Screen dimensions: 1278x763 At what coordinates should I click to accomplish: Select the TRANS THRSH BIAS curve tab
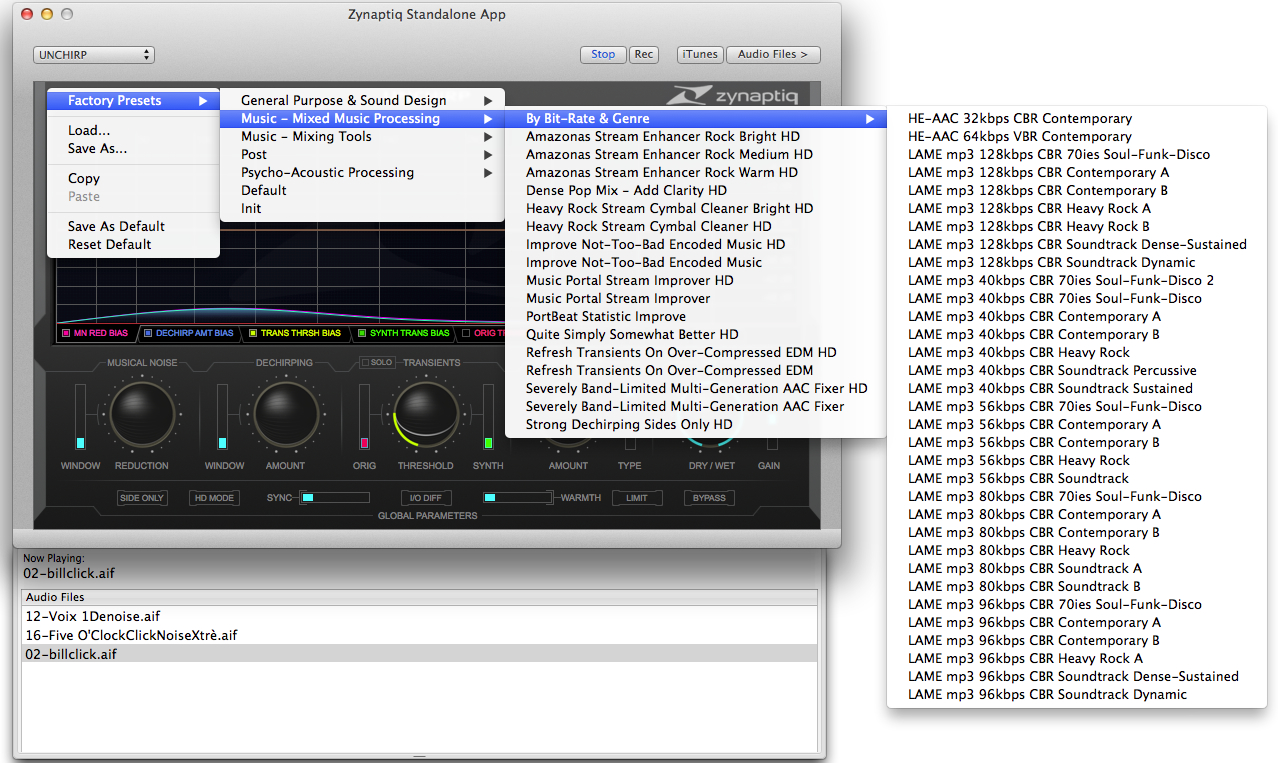coord(294,333)
